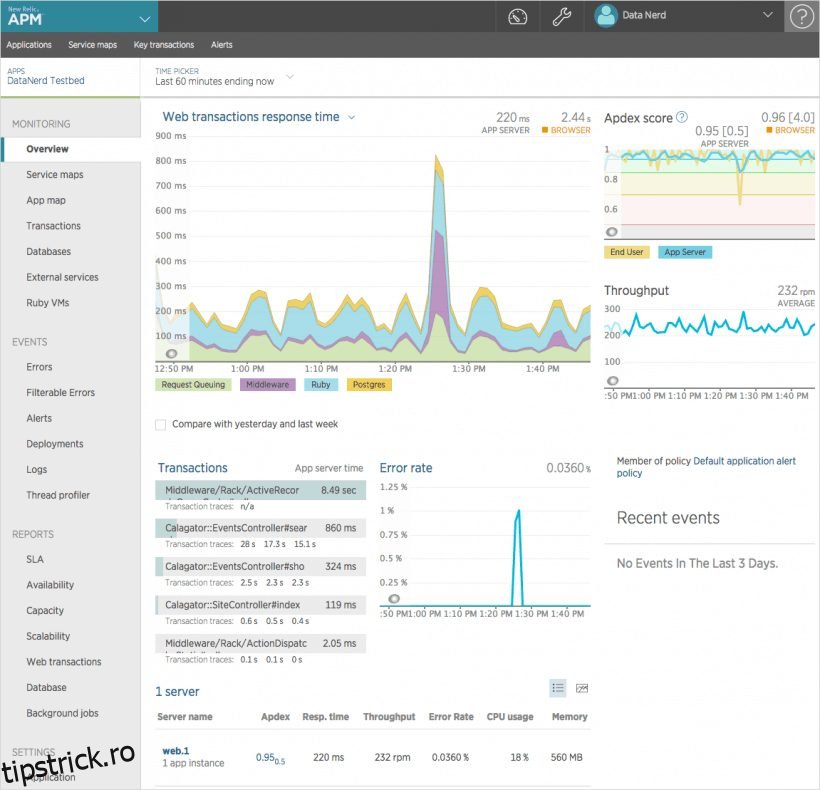This screenshot has height=790, width=820.
Task: Open the web.1 server link
Action: click(176, 750)
